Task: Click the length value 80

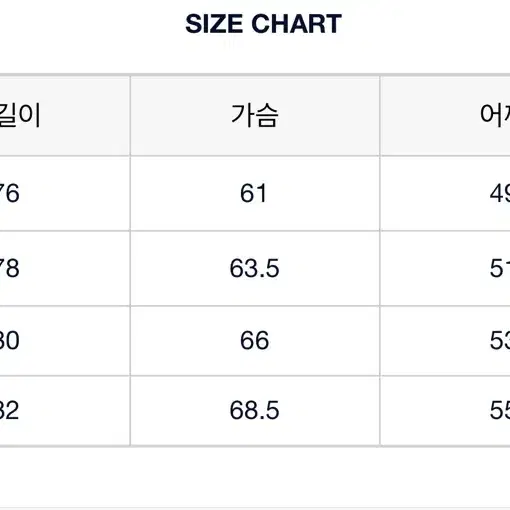Action: (x=10, y=340)
